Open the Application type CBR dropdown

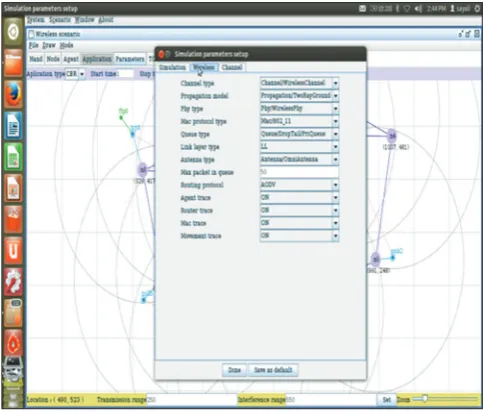[75, 74]
